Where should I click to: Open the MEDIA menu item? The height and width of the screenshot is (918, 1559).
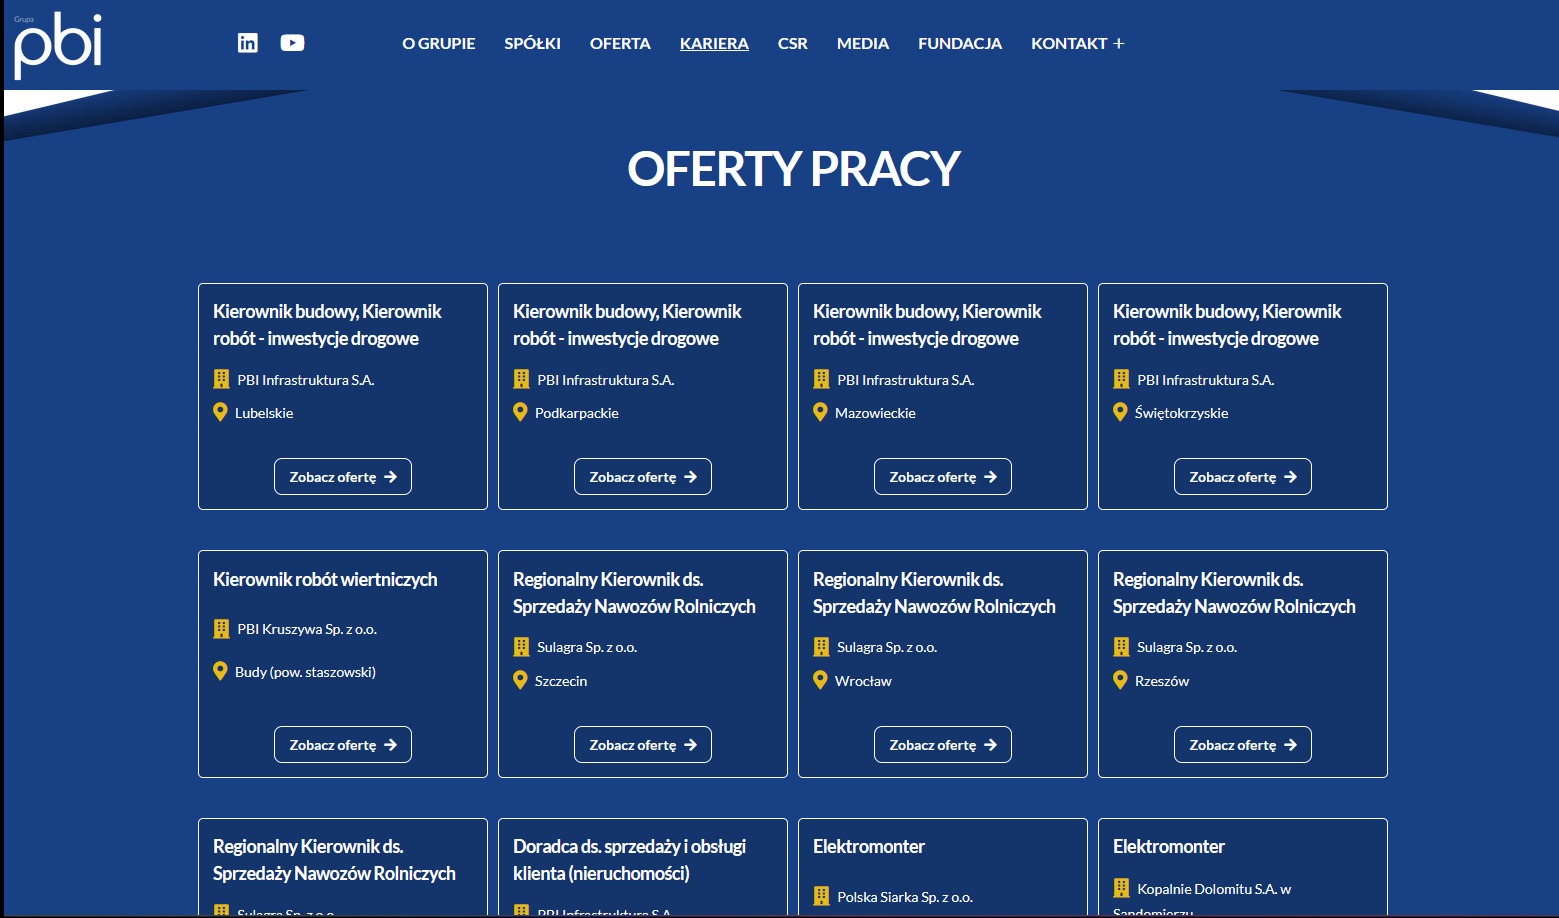pyautogui.click(x=862, y=43)
